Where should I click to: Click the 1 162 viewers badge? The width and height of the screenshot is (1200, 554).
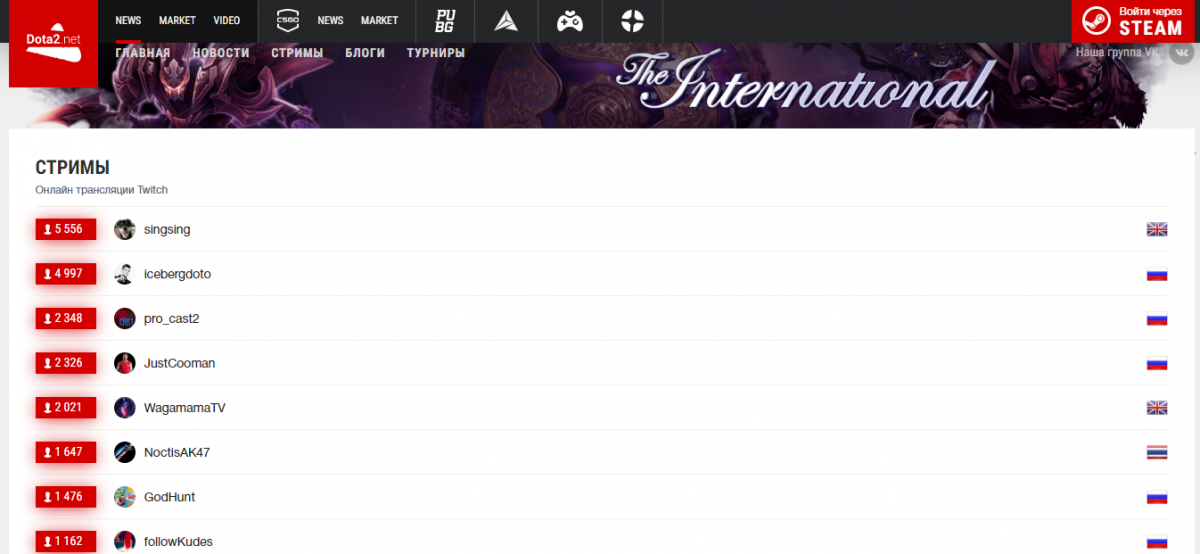[66, 541]
